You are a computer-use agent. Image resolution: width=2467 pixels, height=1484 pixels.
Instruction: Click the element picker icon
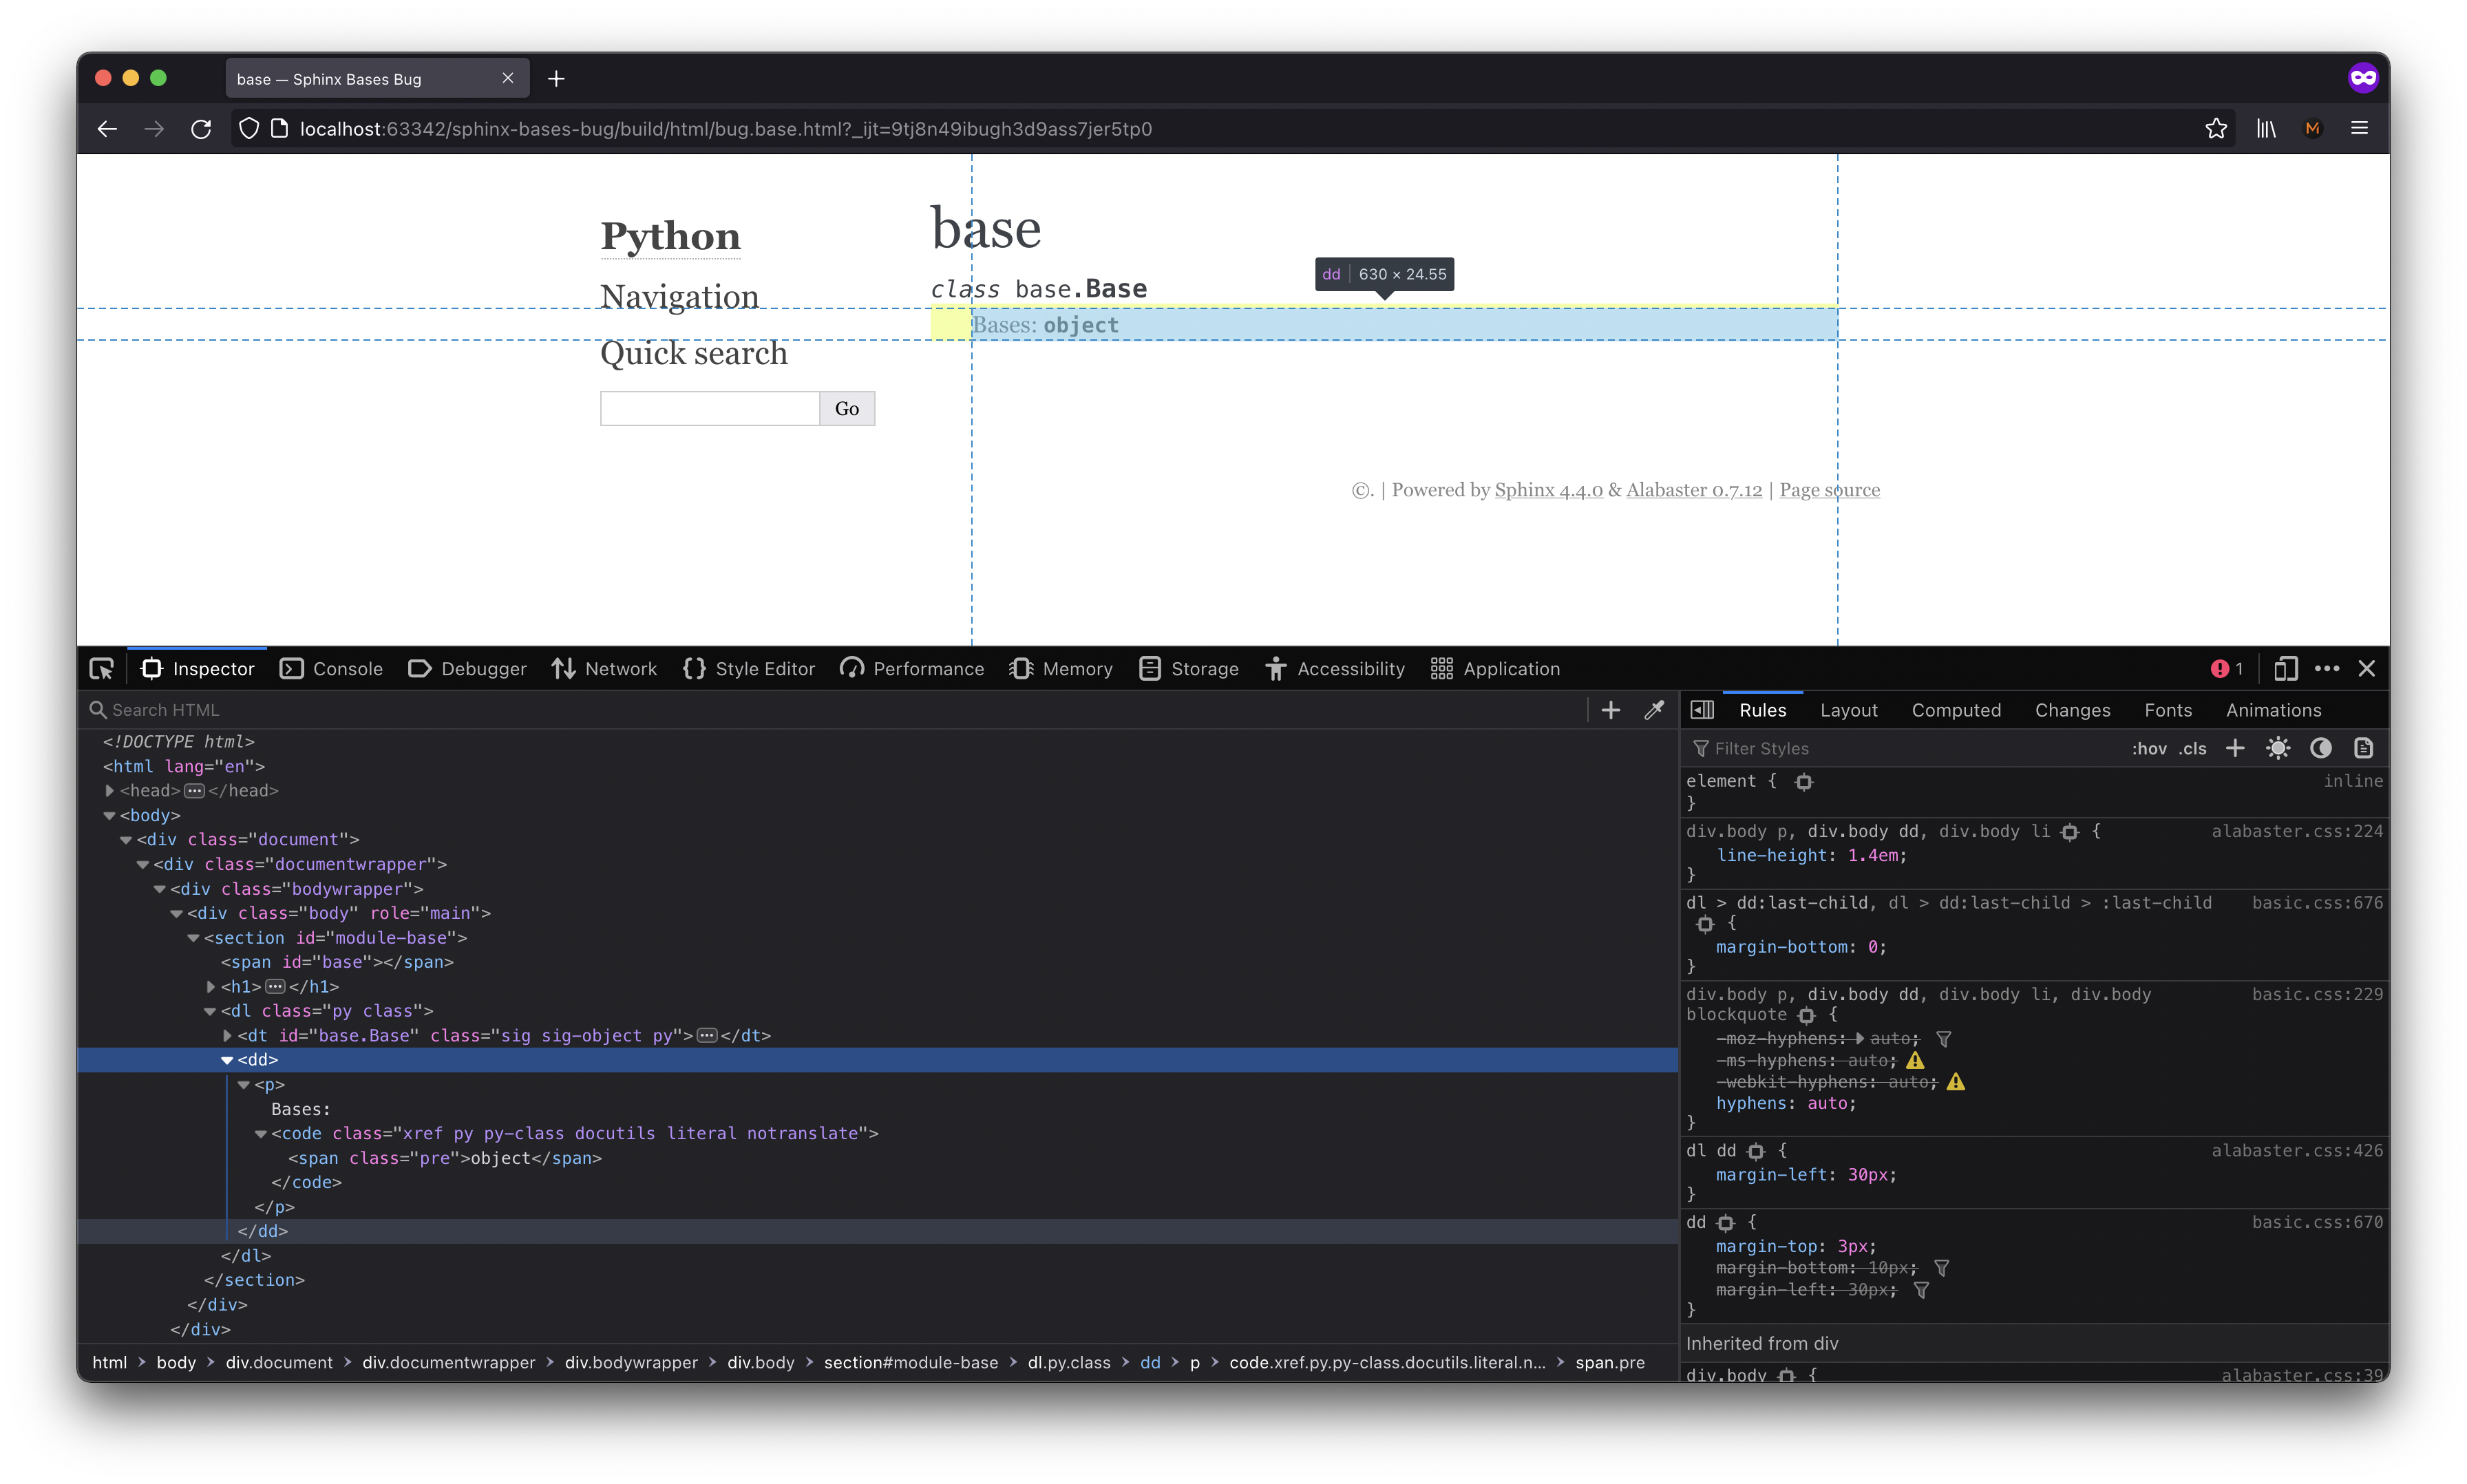(101, 669)
